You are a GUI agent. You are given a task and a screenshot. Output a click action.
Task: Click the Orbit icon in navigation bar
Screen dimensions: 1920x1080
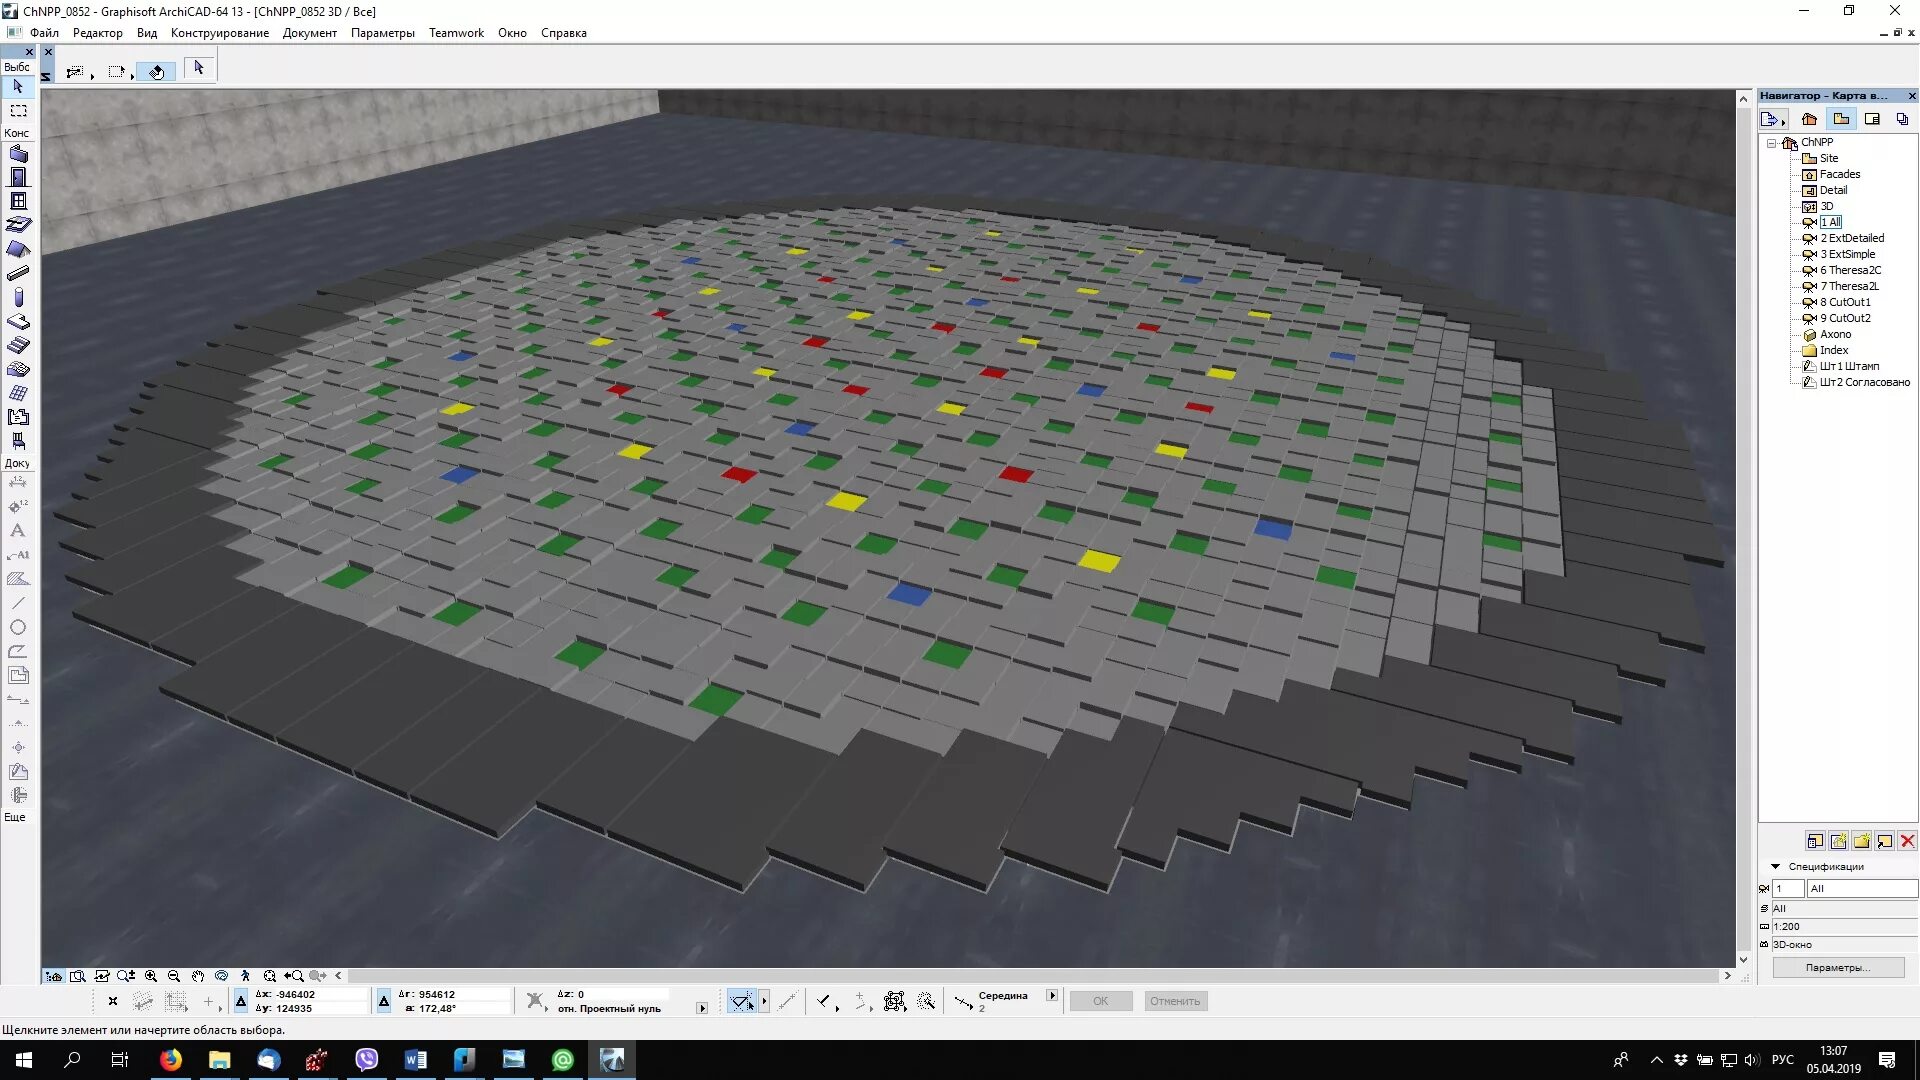[x=221, y=976]
